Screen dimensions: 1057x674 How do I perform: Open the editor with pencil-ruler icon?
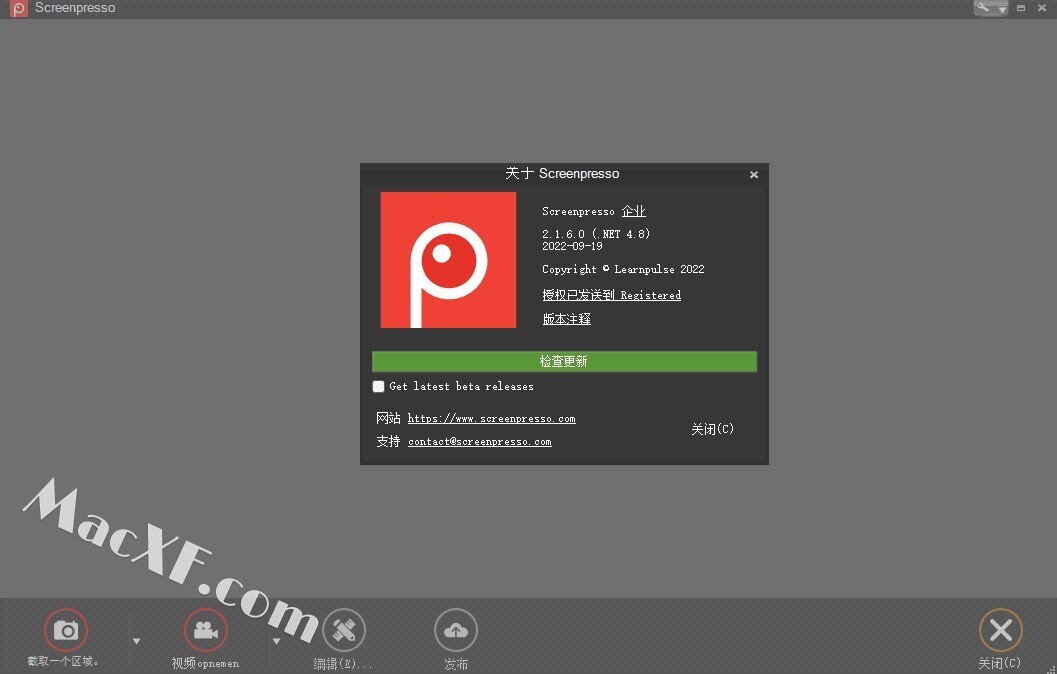(344, 630)
